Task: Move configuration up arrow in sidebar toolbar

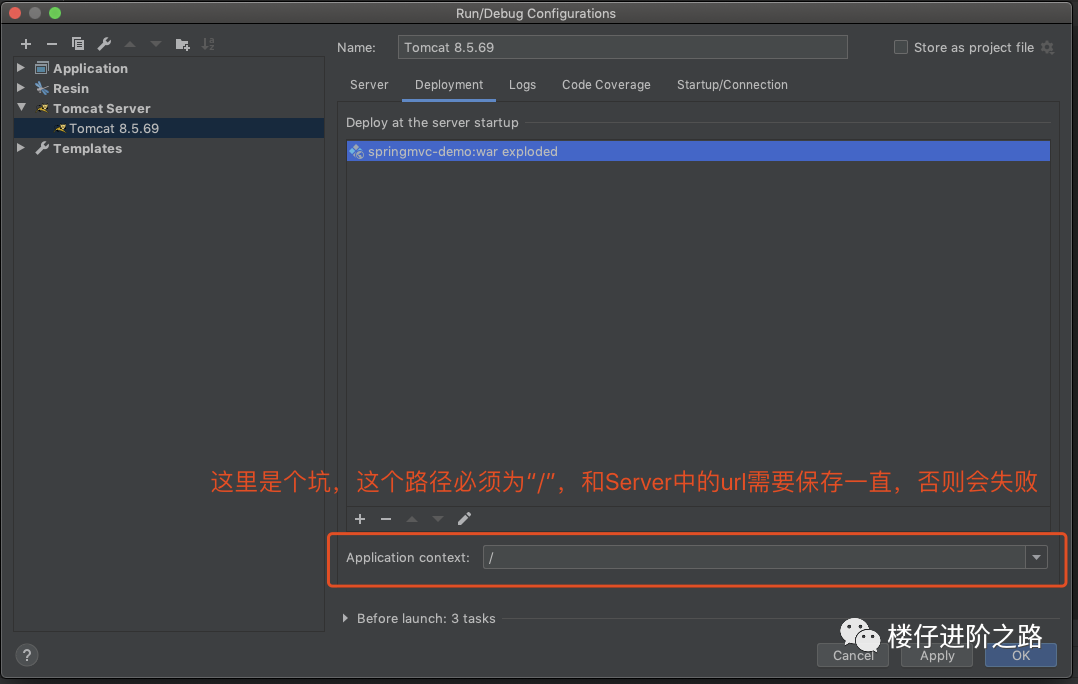Action: point(130,44)
